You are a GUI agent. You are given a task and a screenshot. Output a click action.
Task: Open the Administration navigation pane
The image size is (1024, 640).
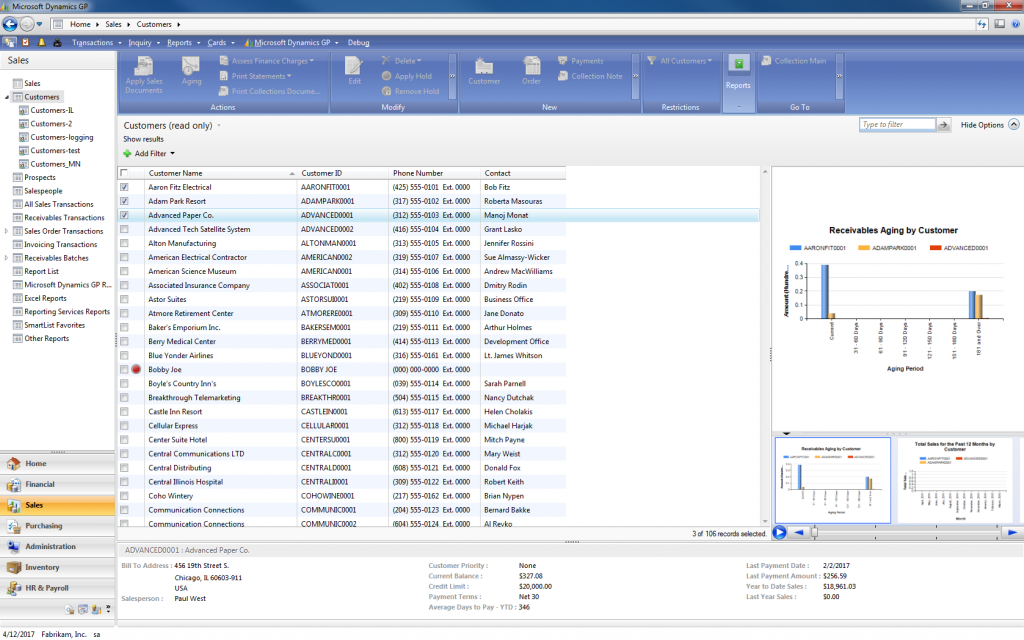tap(57, 547)
